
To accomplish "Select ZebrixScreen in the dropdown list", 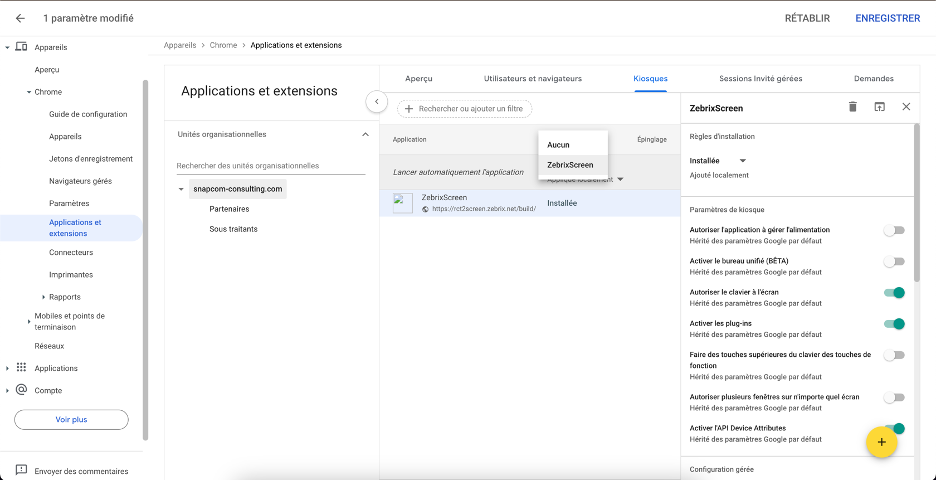I will [571, 165].
